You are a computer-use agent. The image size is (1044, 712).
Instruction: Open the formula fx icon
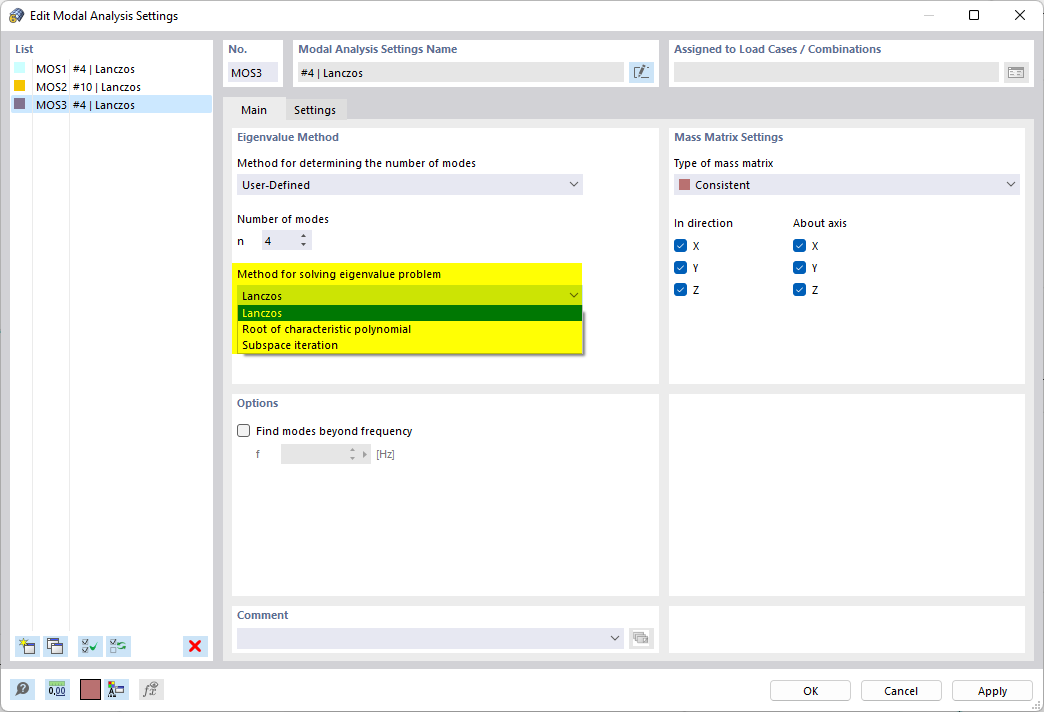(151, 689)
